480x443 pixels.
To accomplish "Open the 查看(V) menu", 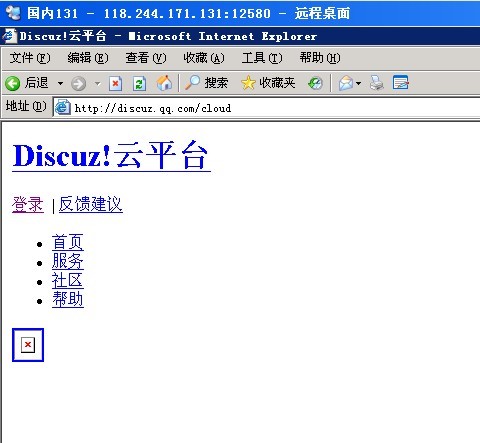I will click(x=146, y=58).
